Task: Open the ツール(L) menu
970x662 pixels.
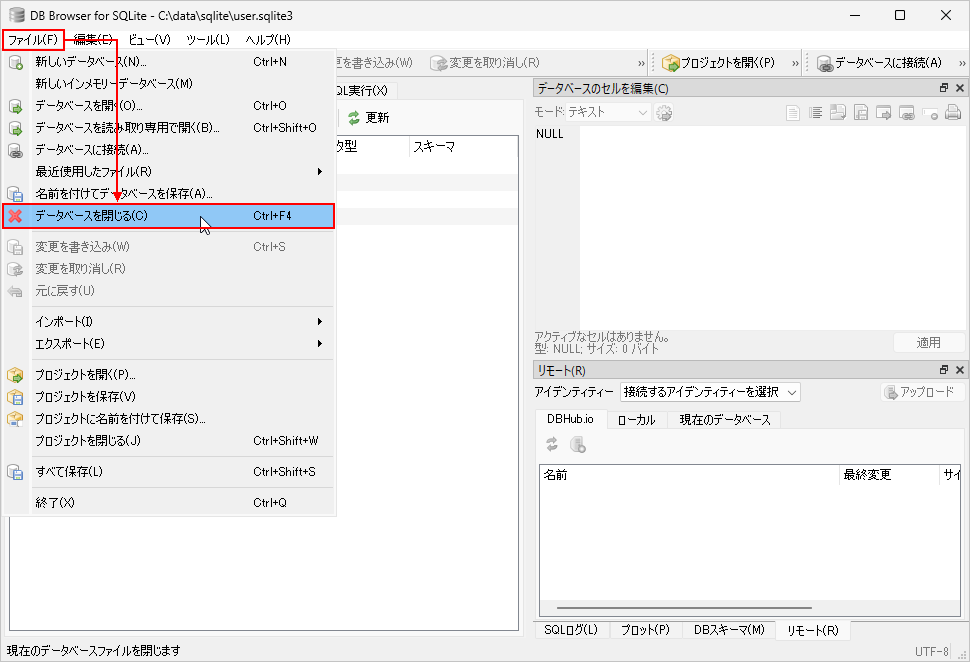Action: coord(208,40)
